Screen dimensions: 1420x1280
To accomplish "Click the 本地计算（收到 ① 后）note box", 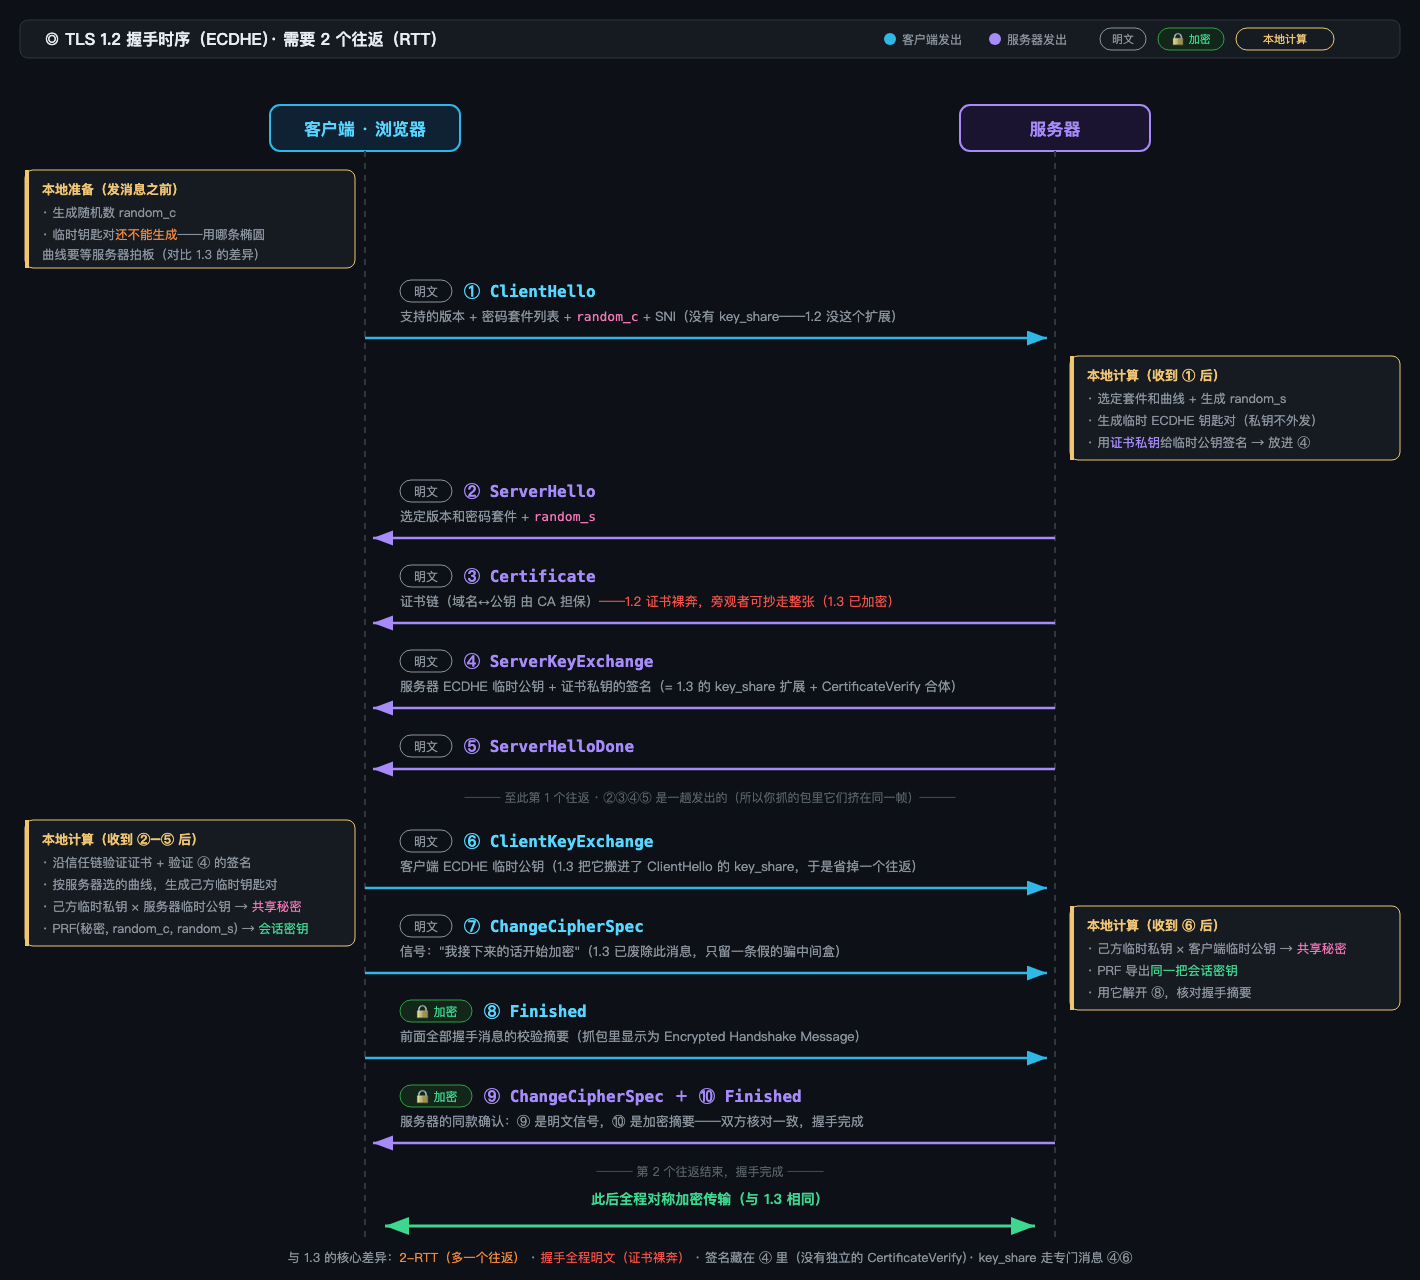I will click(x=1235, y=408).
